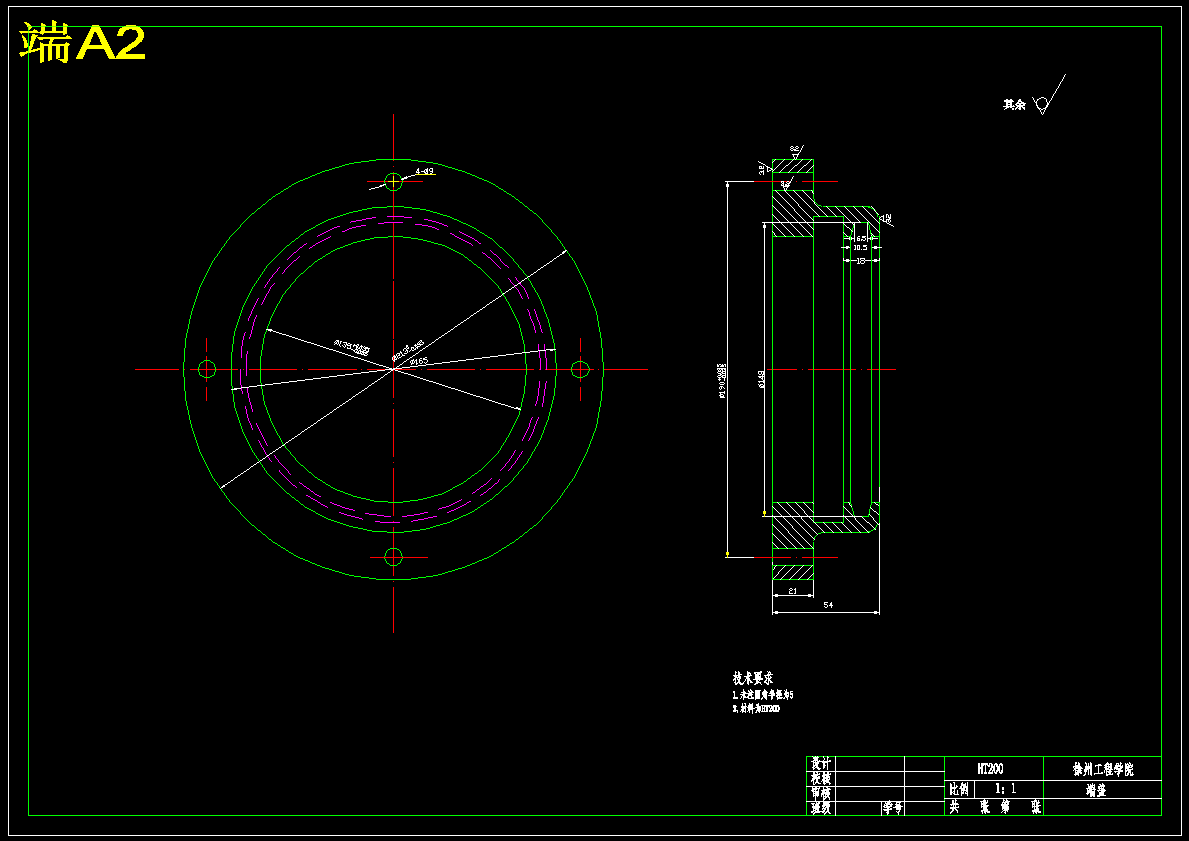Select the "技术要求" heading text
This screenshot has width=1189, height=841.
[752, 677]
